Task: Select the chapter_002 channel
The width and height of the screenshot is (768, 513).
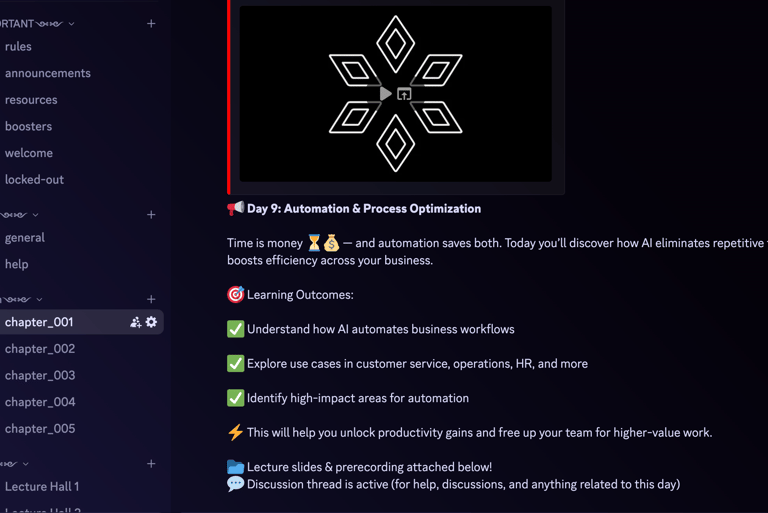Action: [40, 349]
